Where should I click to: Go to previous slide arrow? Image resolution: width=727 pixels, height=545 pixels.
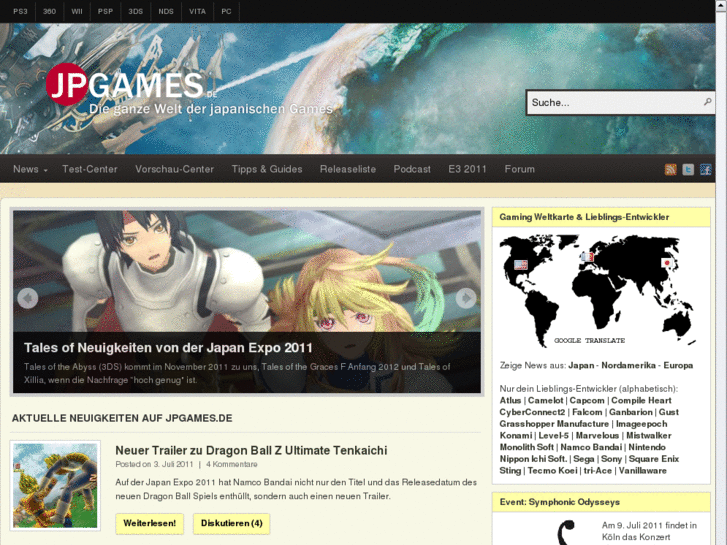[x=28, y=298]
